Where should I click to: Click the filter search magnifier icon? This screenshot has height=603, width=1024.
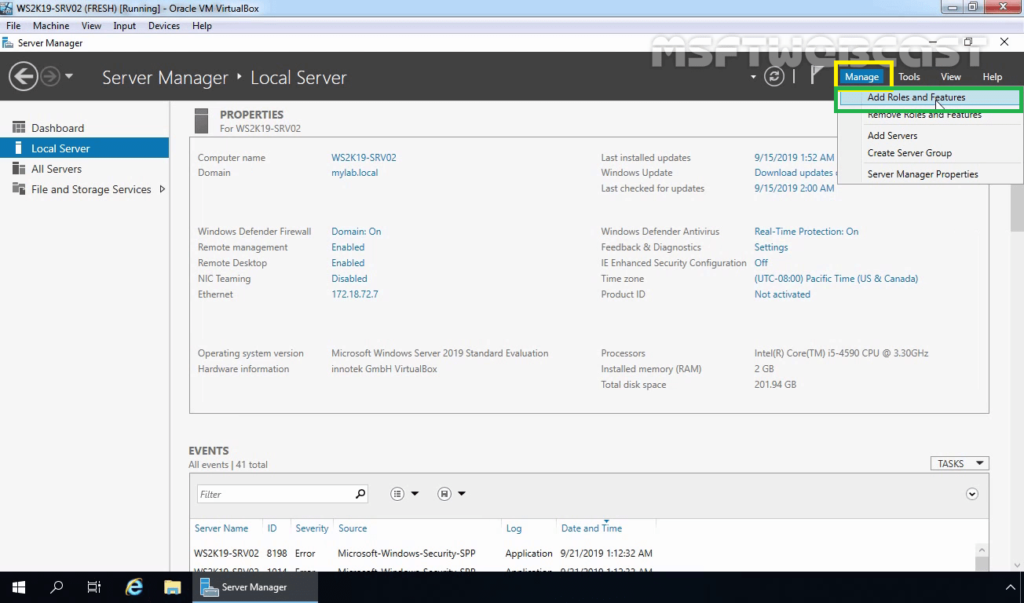360,494
